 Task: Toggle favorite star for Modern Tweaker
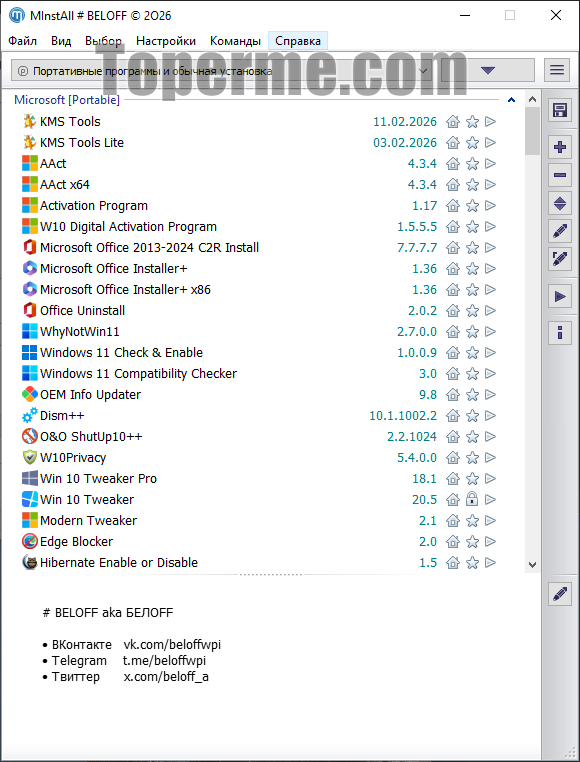(472, 520)
